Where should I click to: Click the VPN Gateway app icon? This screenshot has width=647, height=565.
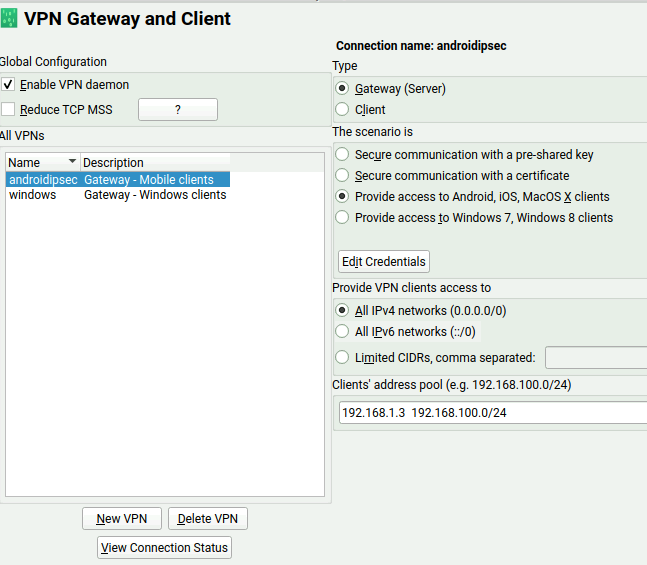[10, 18]
